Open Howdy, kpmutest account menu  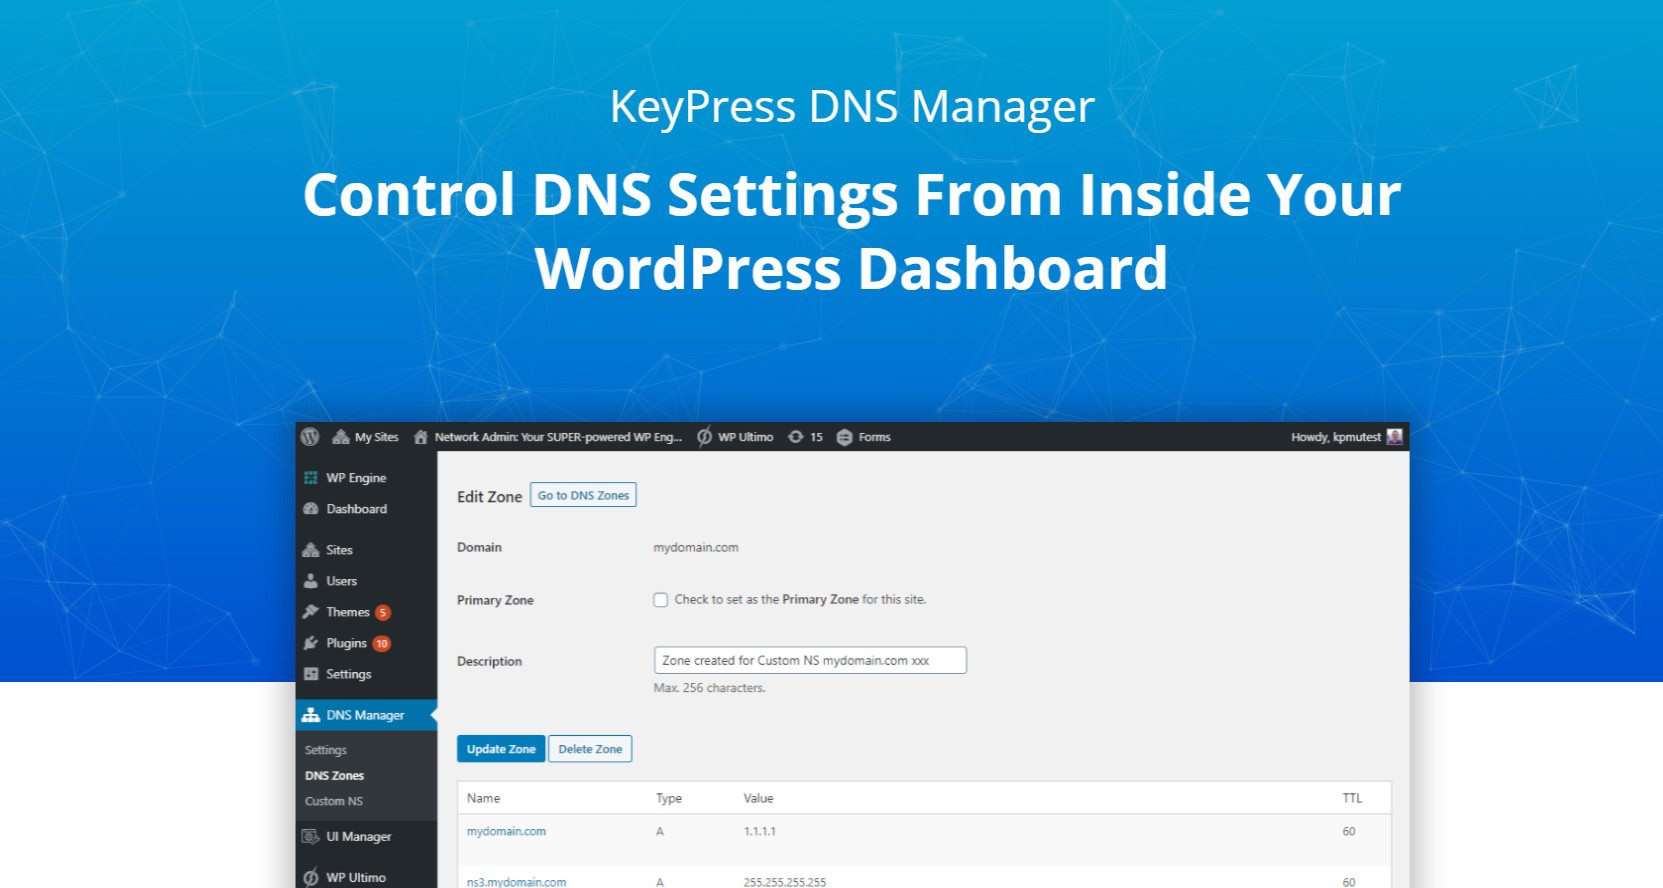click(x=1346, y=437)
